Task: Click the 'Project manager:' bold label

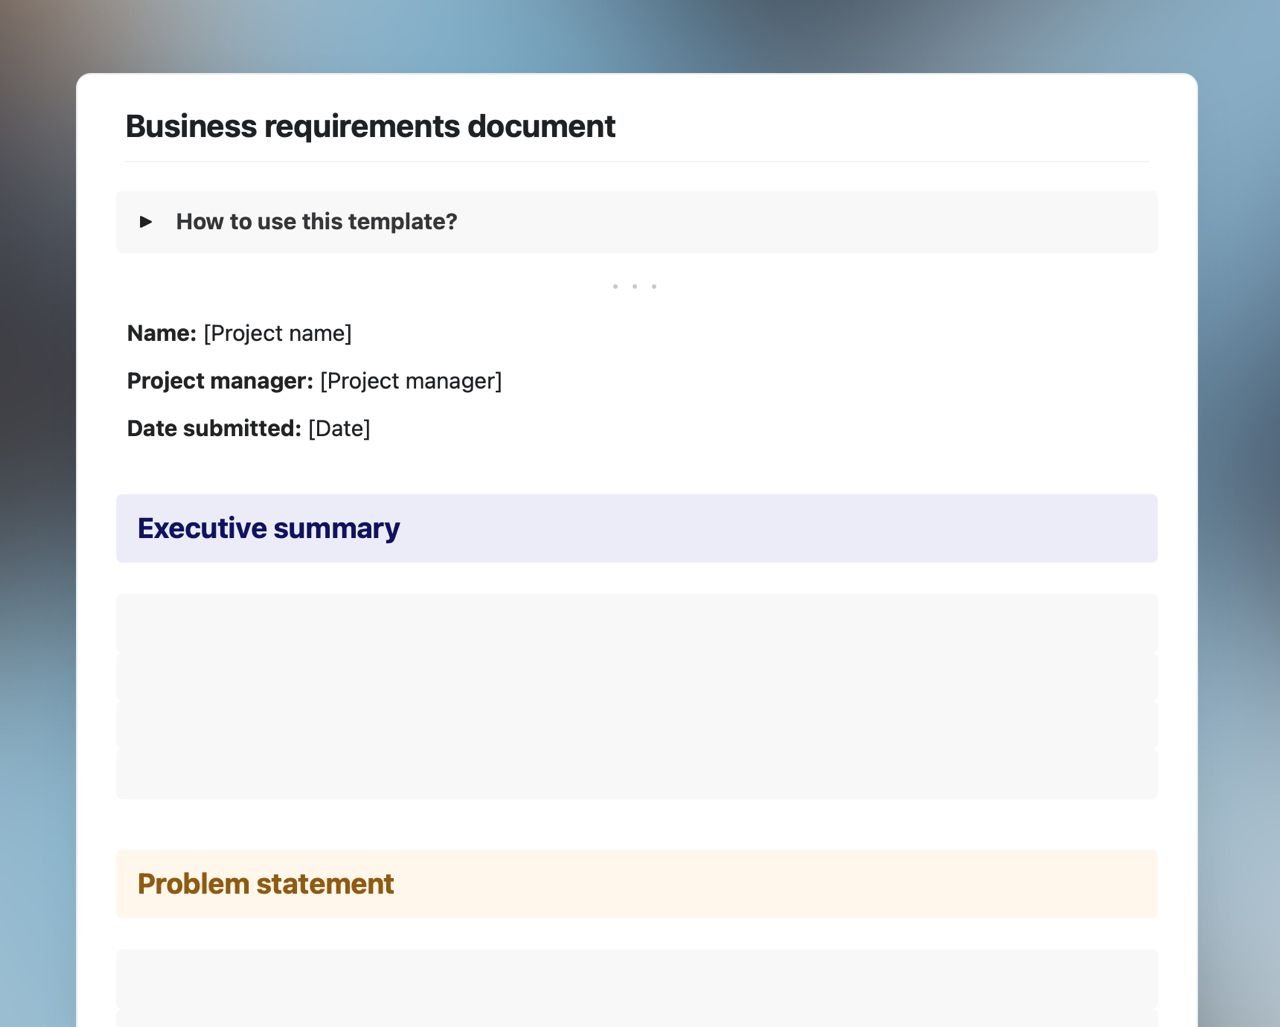Action: pyautogui.click(x=219, y=381)
